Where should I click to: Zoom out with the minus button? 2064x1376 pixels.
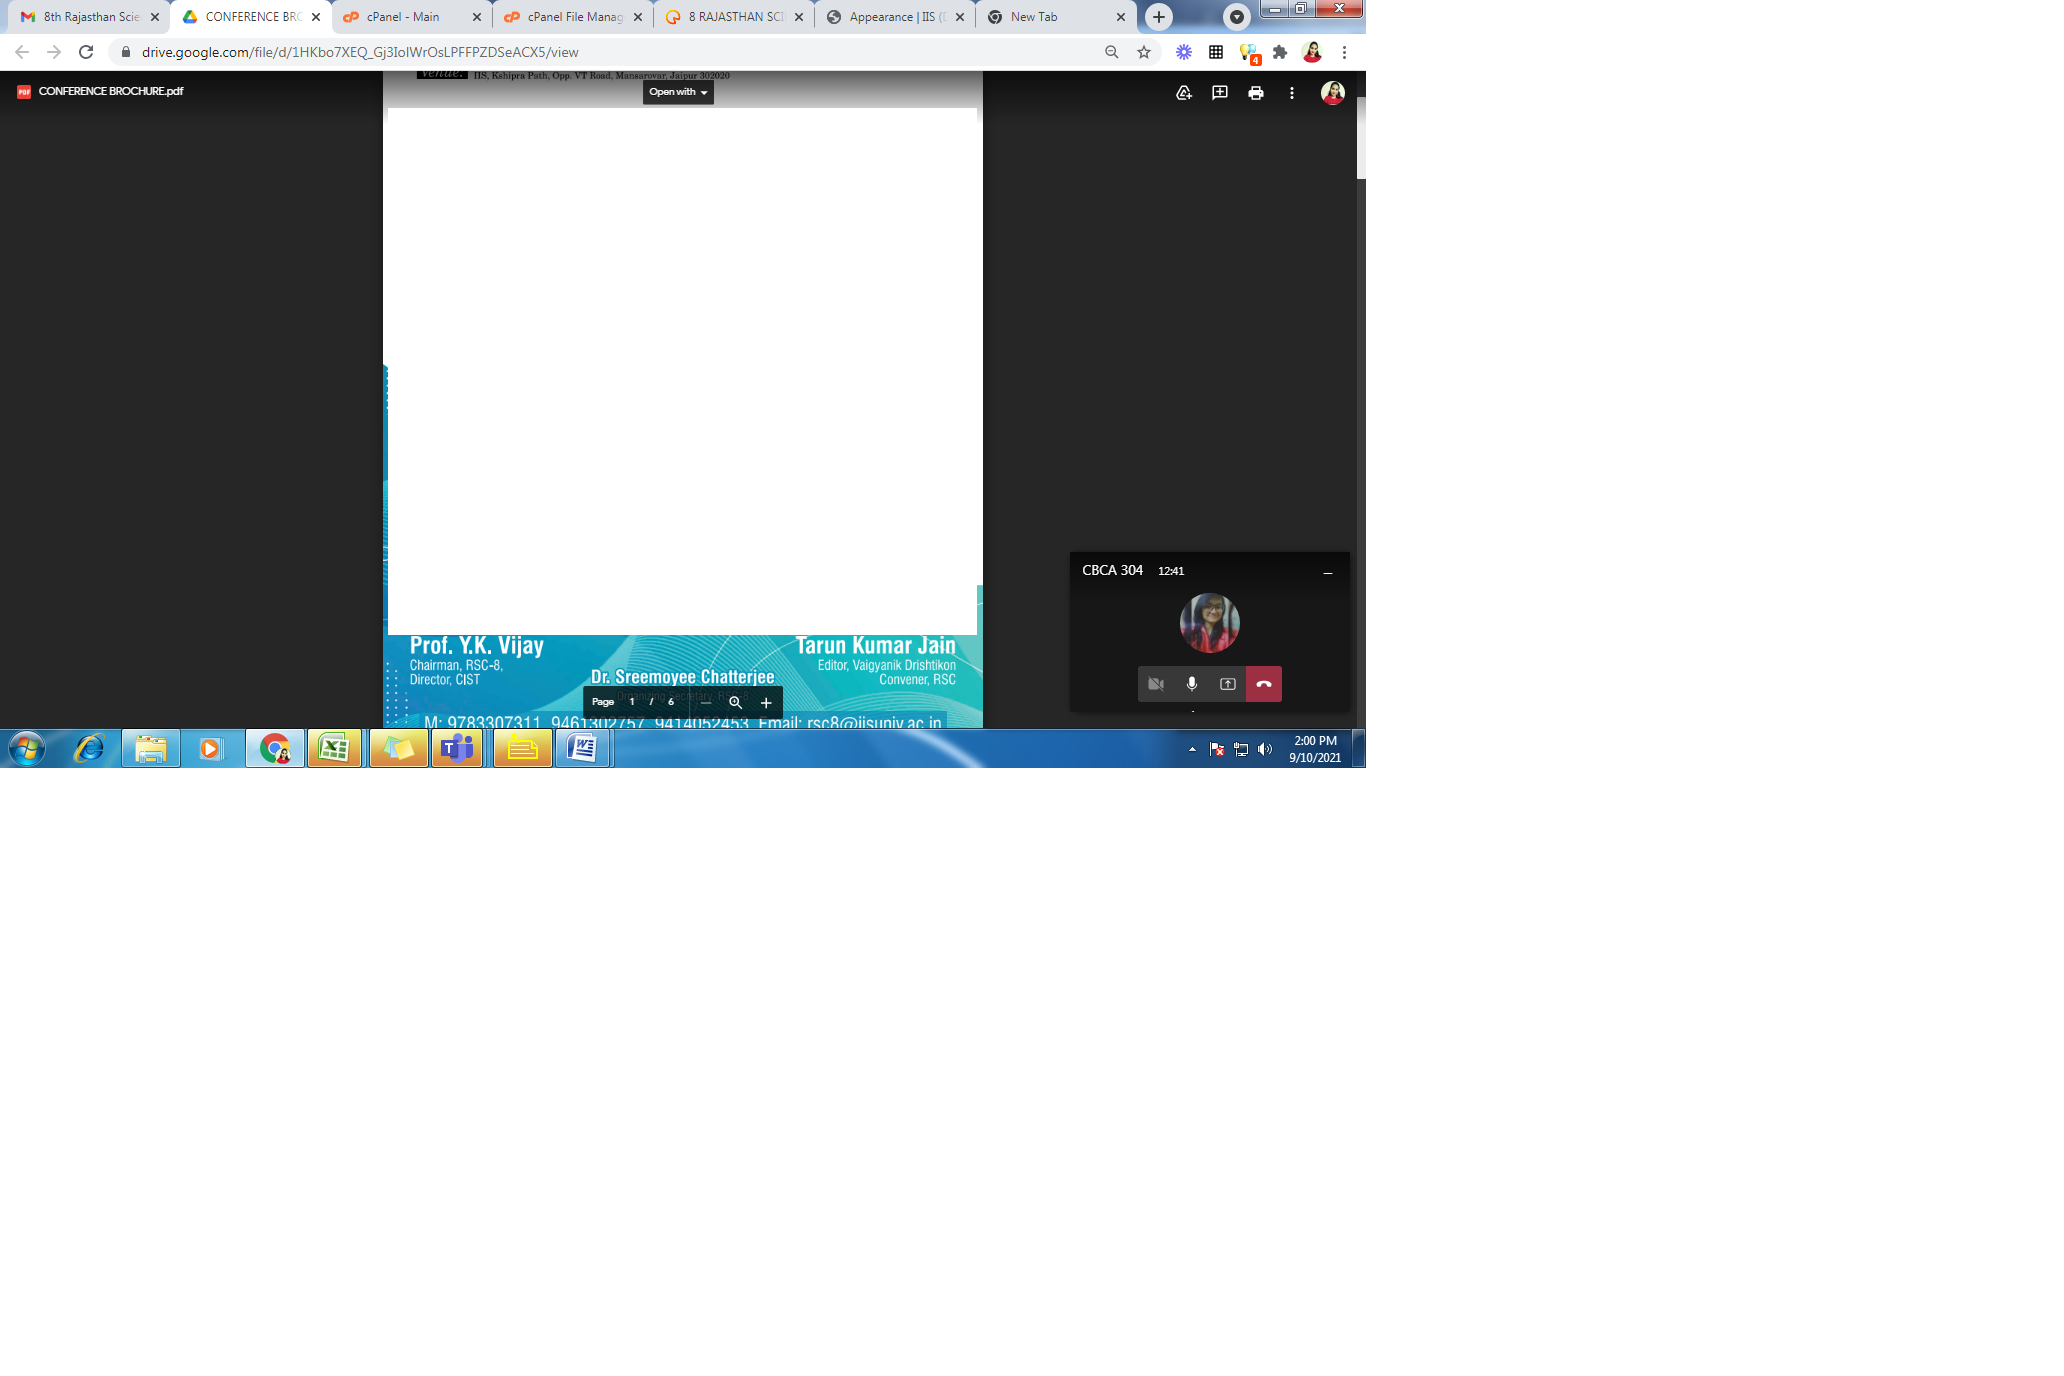706,703
